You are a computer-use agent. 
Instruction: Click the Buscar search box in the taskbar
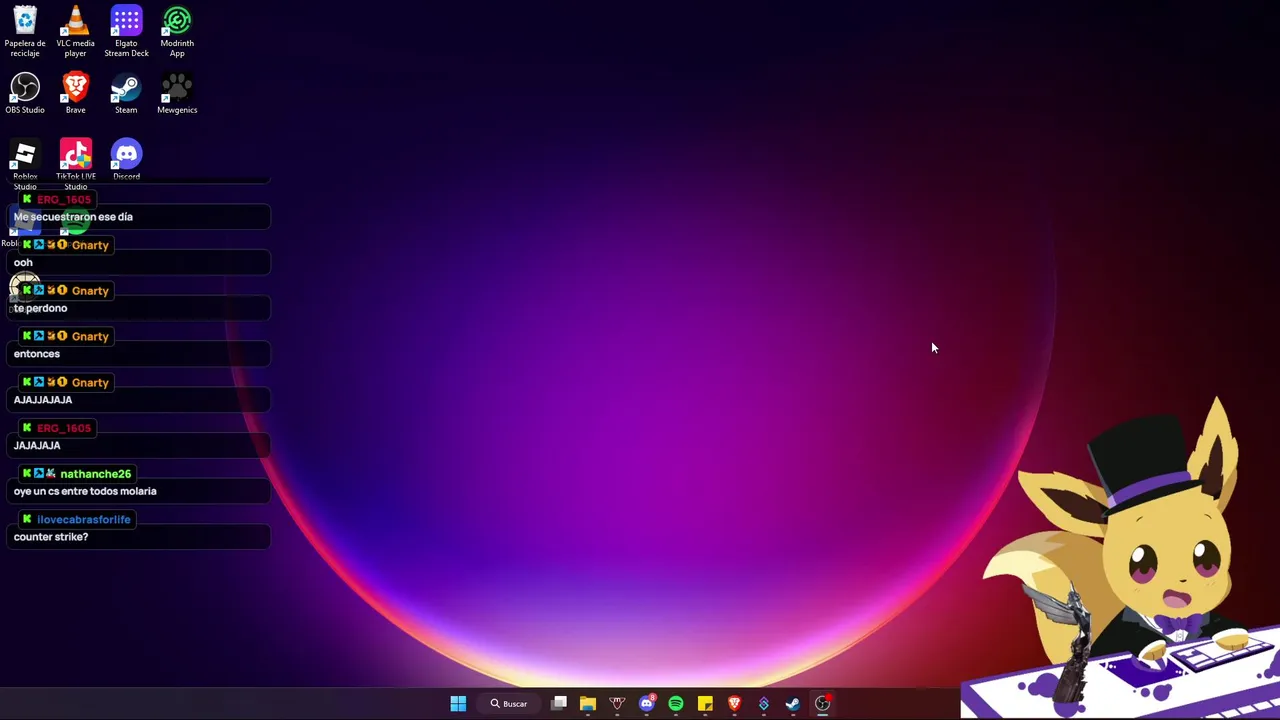pyautogui.click(x=509, y=704)
